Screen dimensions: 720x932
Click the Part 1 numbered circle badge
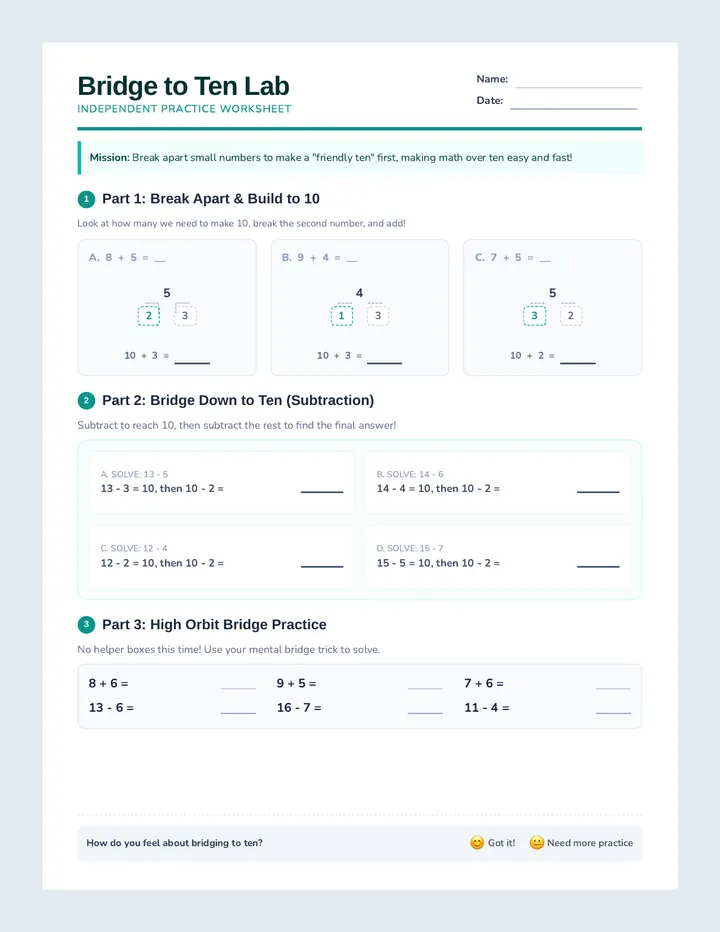click(x=86, y=199)
